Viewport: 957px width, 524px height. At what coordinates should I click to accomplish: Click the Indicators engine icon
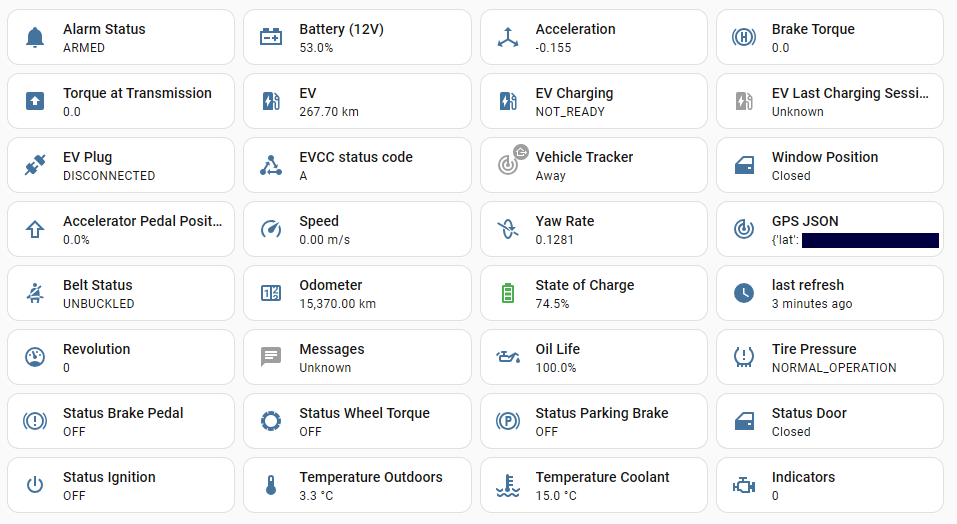[x=744, y=486]
